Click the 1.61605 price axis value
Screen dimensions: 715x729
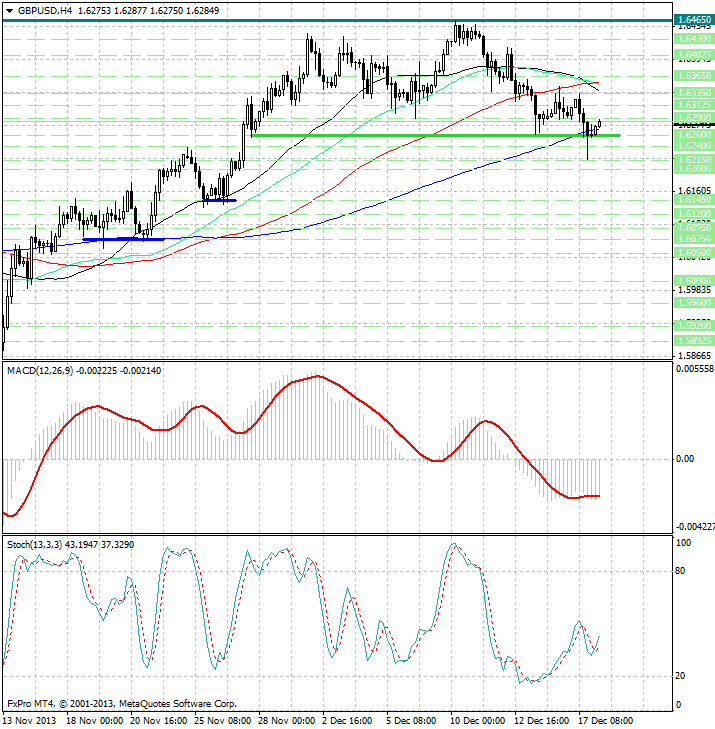(x=695, y=191)
